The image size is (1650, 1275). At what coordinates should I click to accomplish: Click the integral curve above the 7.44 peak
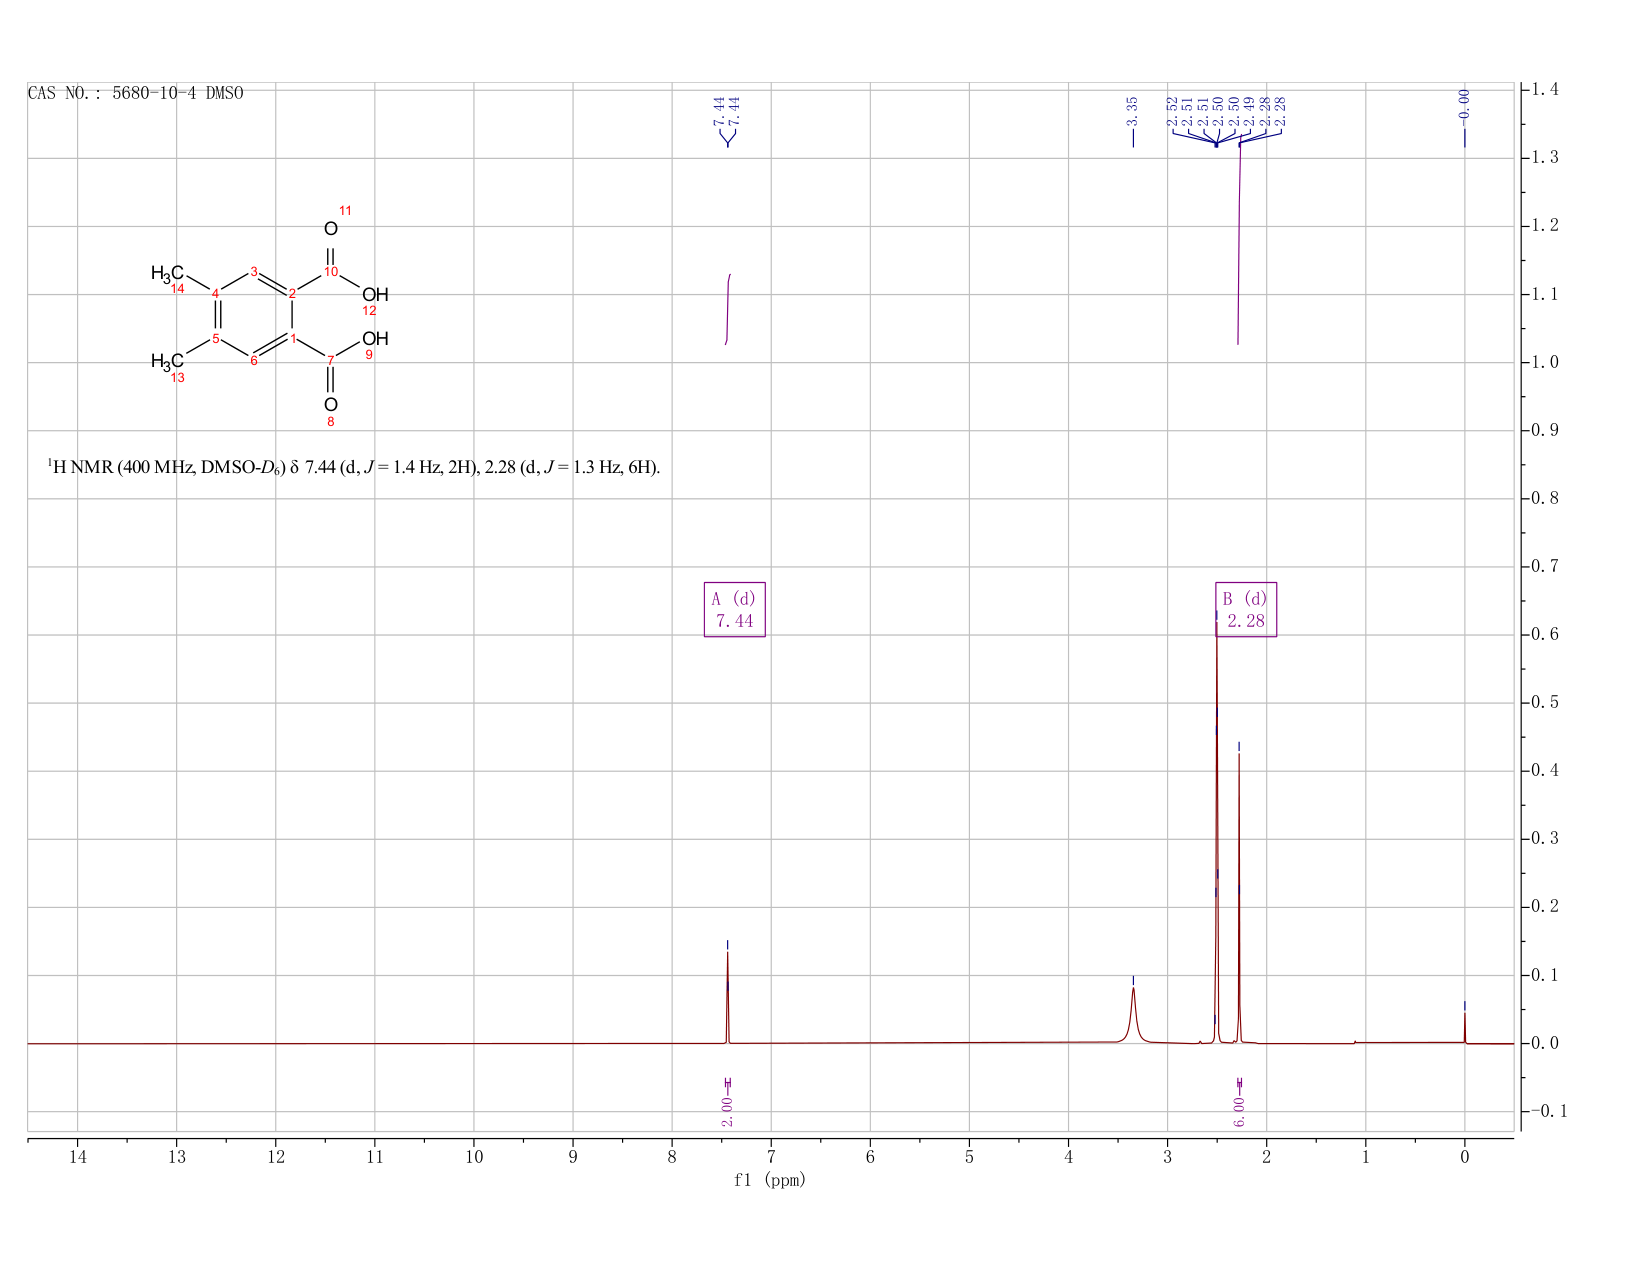[x=728, y=309]
